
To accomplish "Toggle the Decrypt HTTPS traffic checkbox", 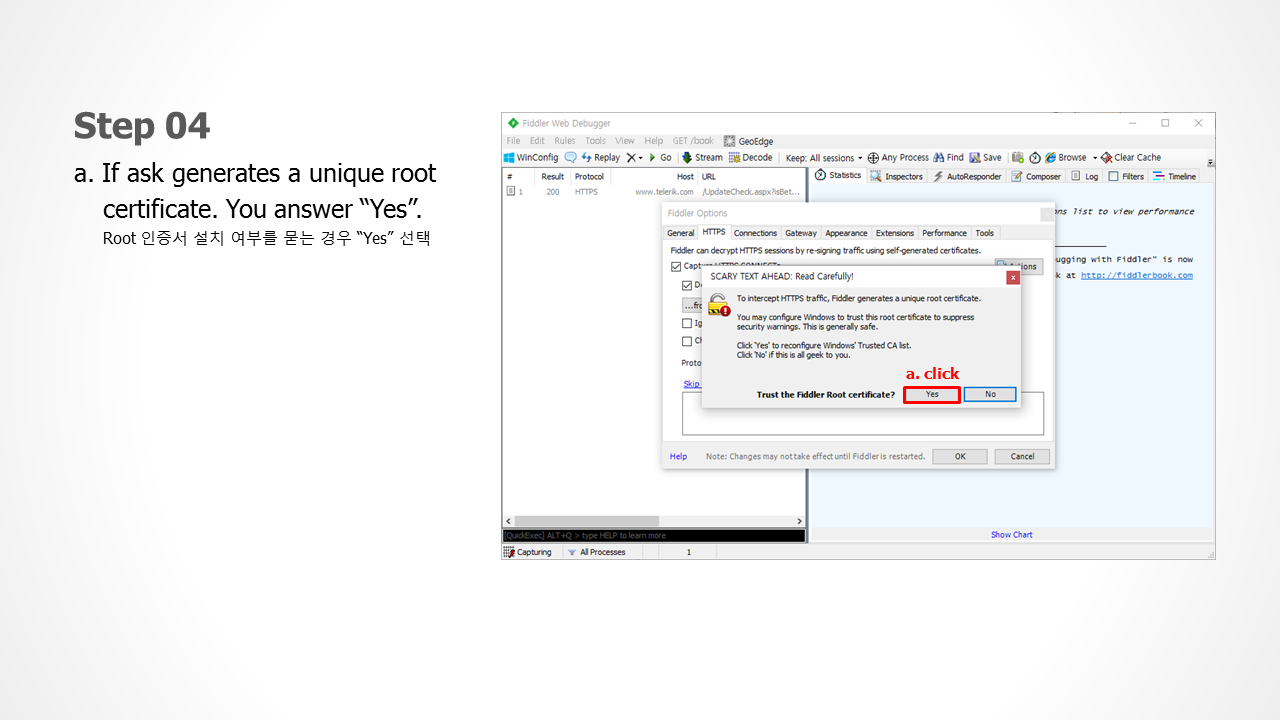I will click(x=687, y=285).
